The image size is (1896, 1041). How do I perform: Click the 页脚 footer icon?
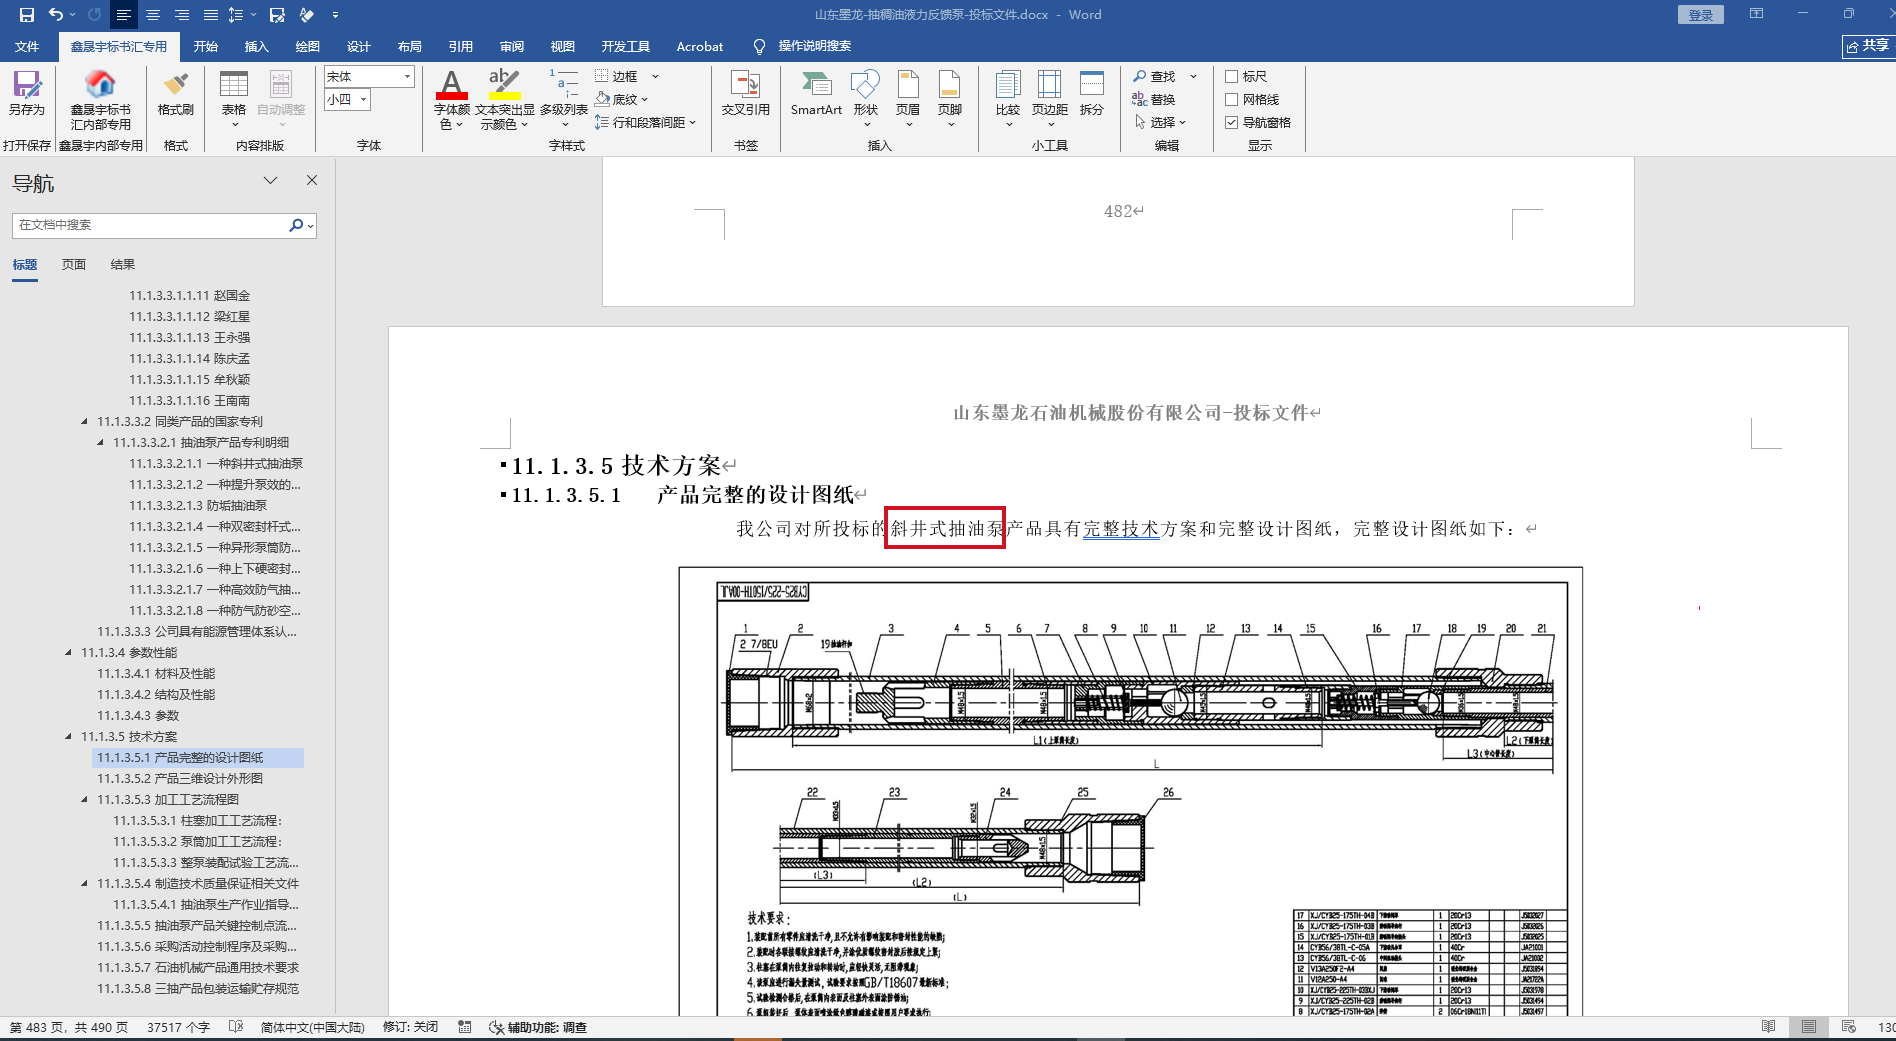(950, 98)
